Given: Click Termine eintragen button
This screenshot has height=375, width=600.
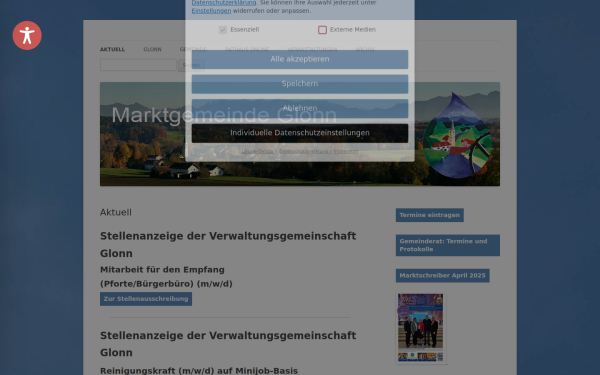Looking at the screenshot, I should (x=430, y=215).
